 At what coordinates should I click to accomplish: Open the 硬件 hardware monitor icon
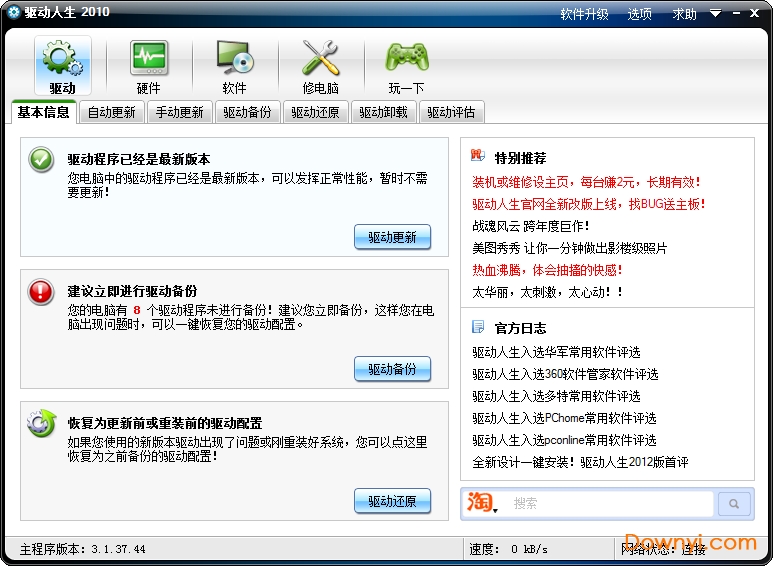point(148,60)
